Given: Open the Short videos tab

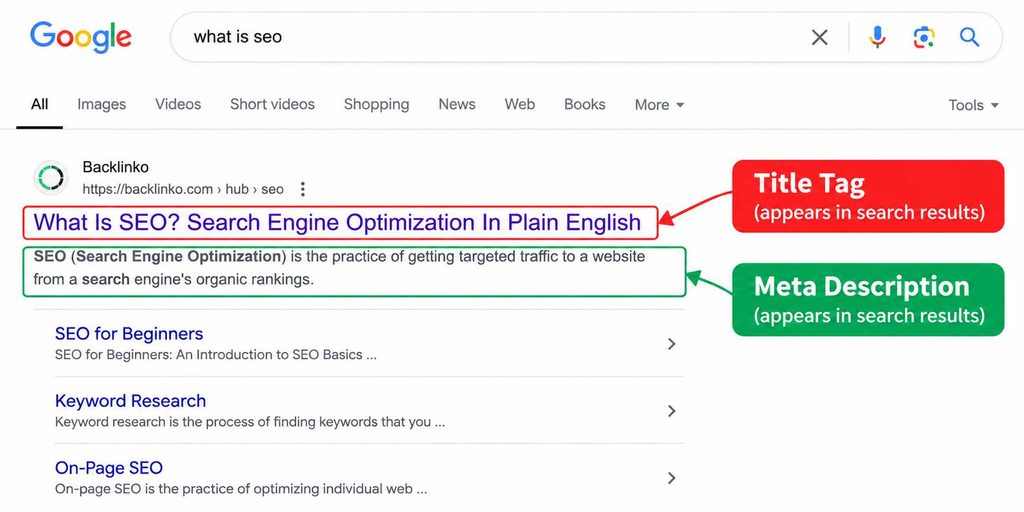Looking at the screenshot, I should point(272,104).
